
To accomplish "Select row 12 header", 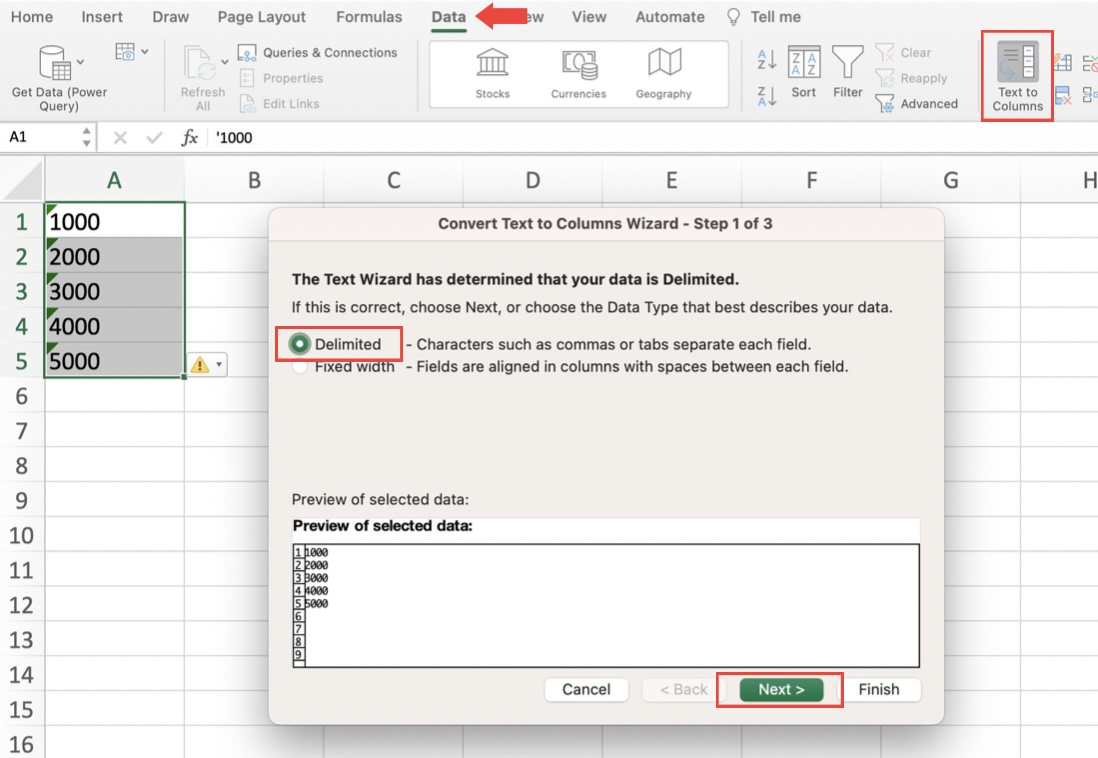I will 22,605.
